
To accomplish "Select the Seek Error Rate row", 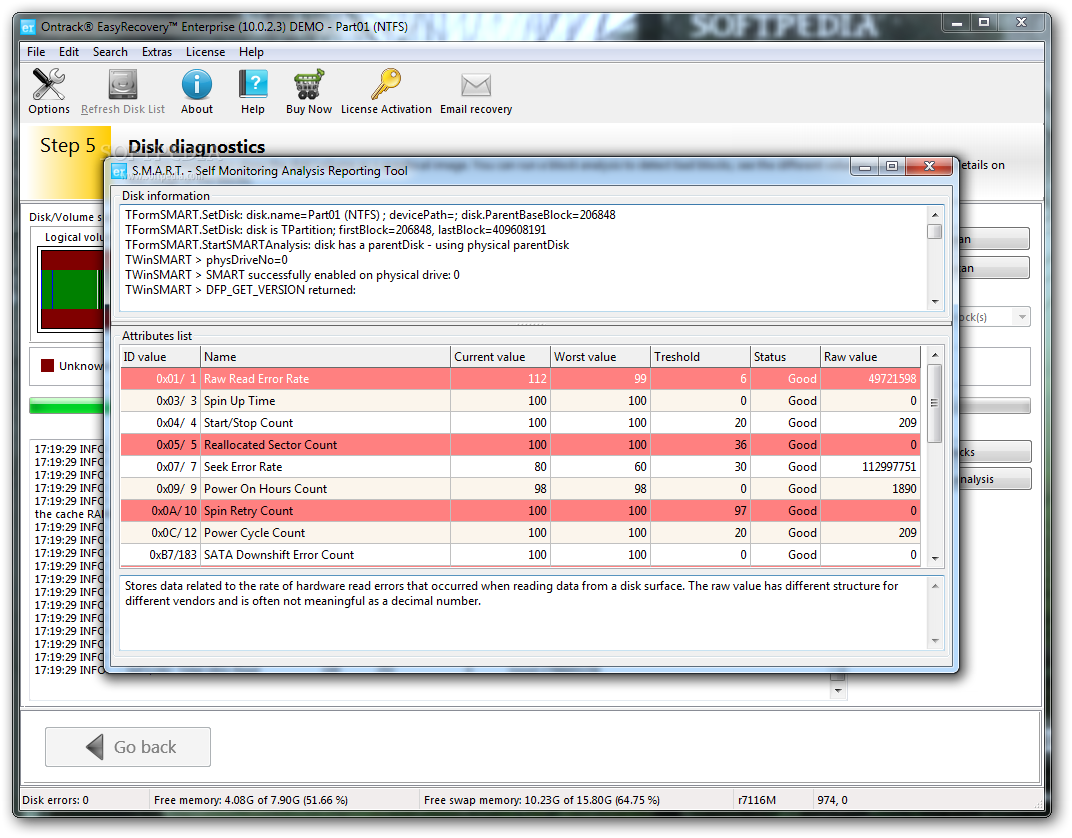I will [x=520, y=467].
